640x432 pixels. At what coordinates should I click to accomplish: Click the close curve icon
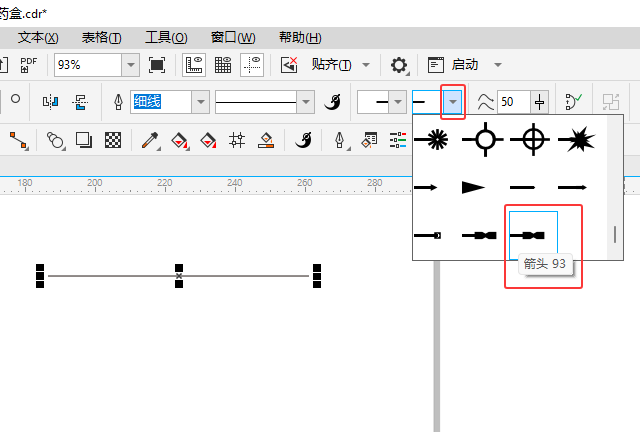pos(573,102)
